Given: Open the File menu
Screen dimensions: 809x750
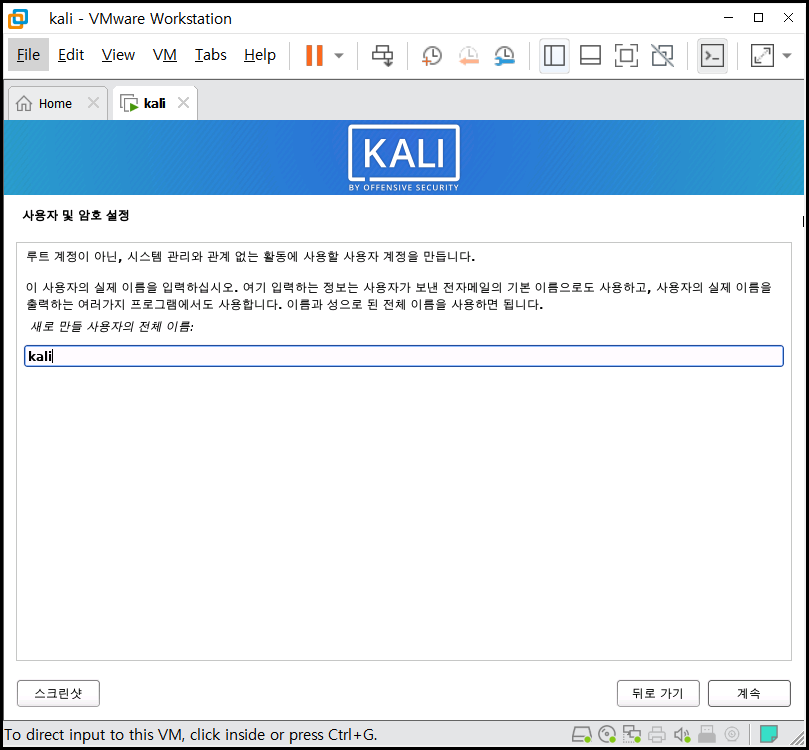Looking at the screenshot, I should tap(28, 55).
